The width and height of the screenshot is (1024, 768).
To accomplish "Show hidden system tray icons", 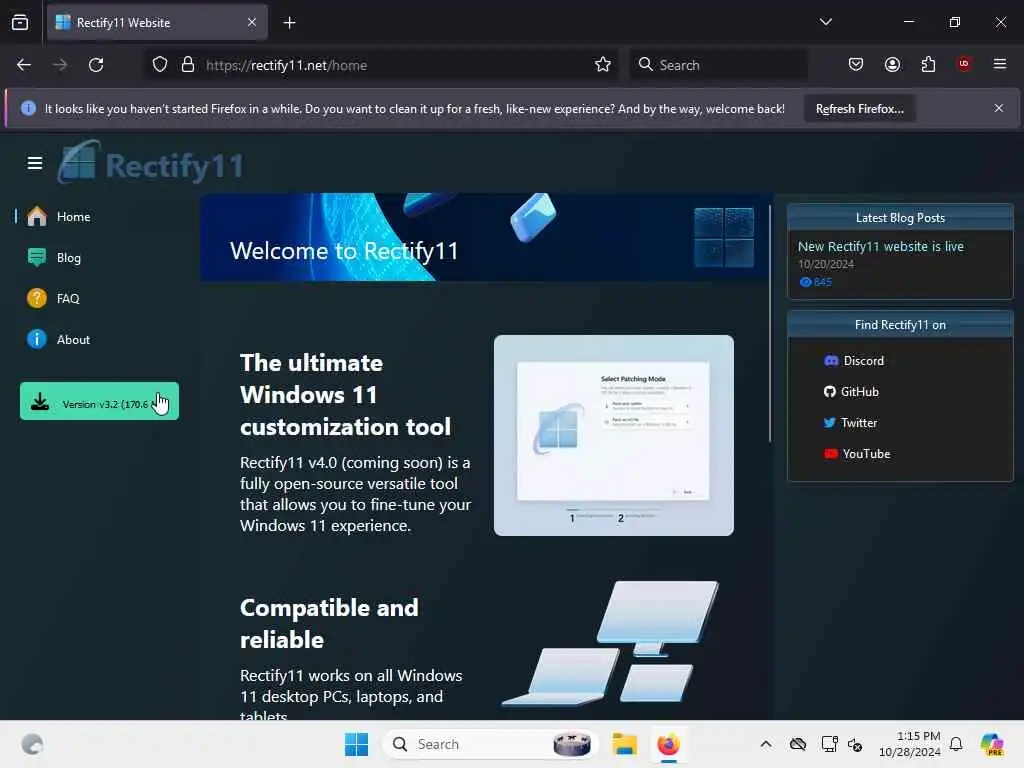I will coord(766,744).
